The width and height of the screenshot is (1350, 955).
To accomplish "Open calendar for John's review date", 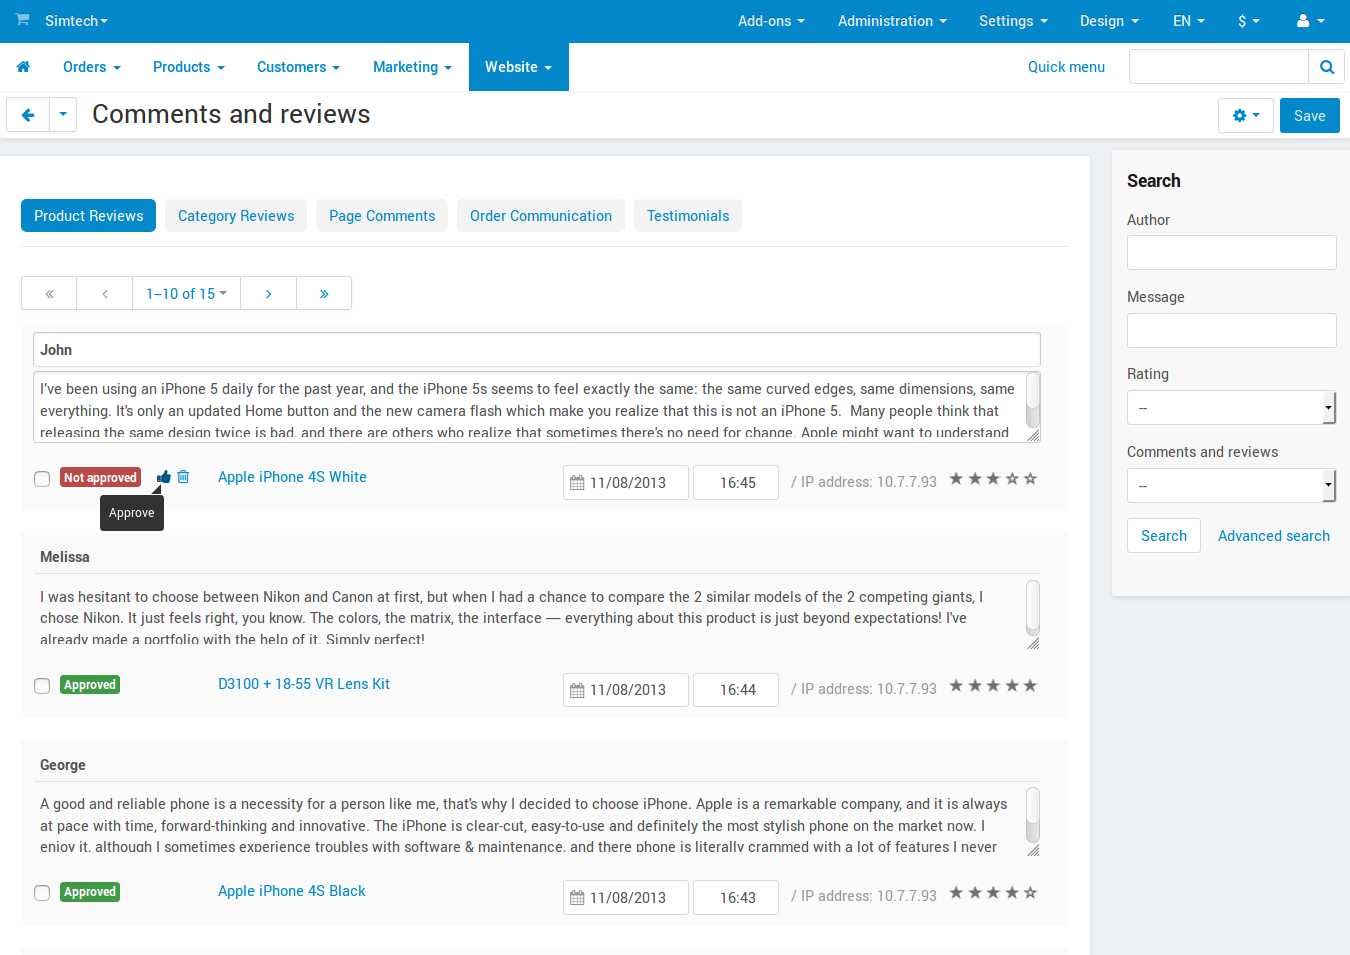I will click(577, 483).
